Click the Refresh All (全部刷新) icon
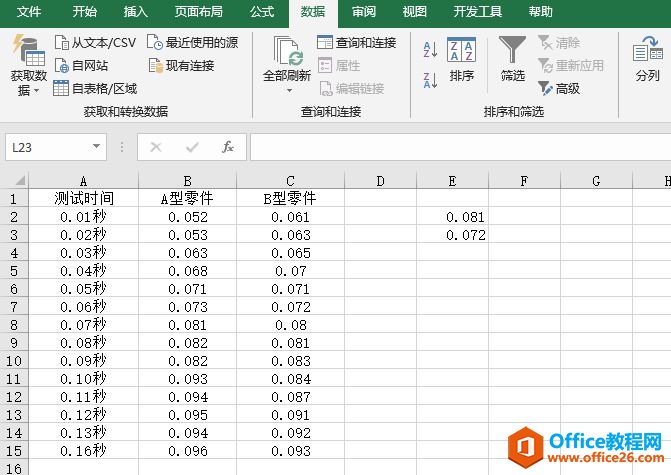The height and width of the screenshot is (475, 671). point(287,51)
